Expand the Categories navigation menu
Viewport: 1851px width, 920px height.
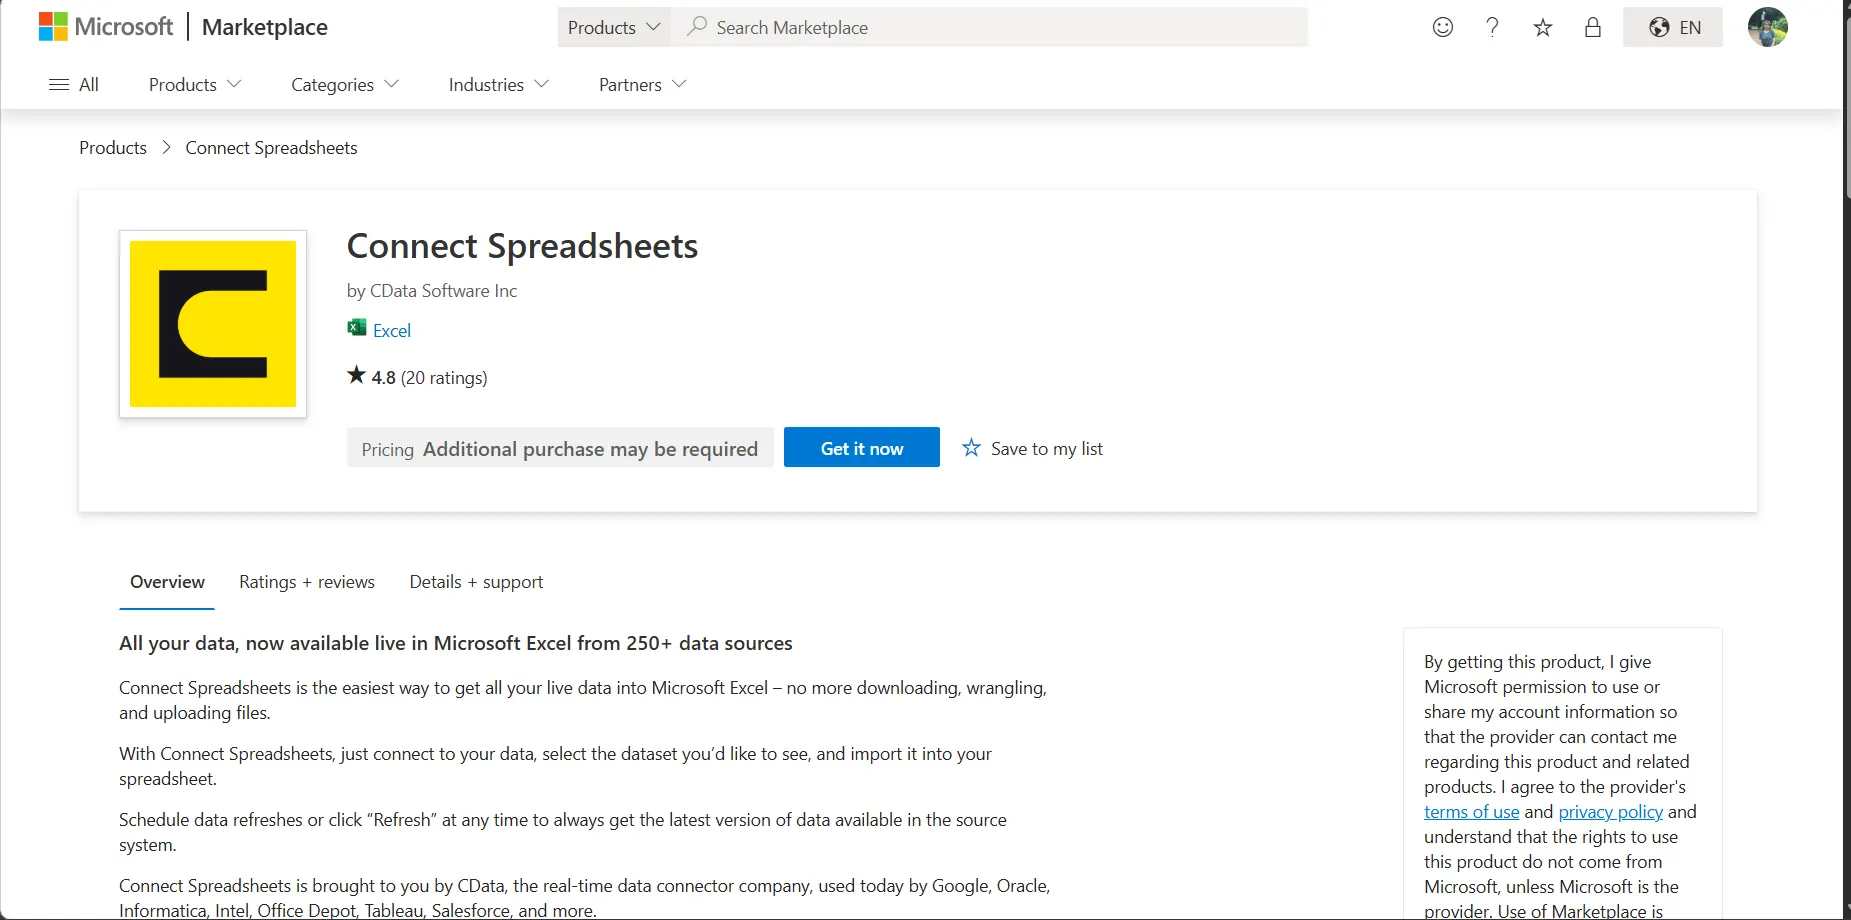345,85
